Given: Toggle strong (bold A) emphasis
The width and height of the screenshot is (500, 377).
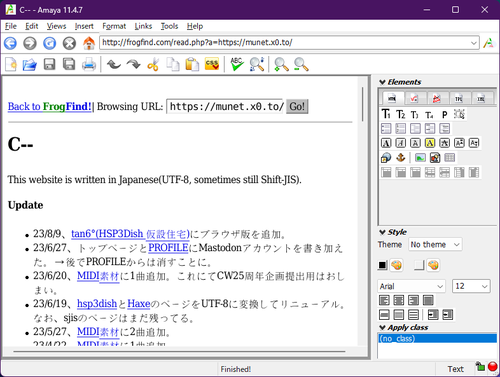Looking at the screenshot, I should coord(386,143).
